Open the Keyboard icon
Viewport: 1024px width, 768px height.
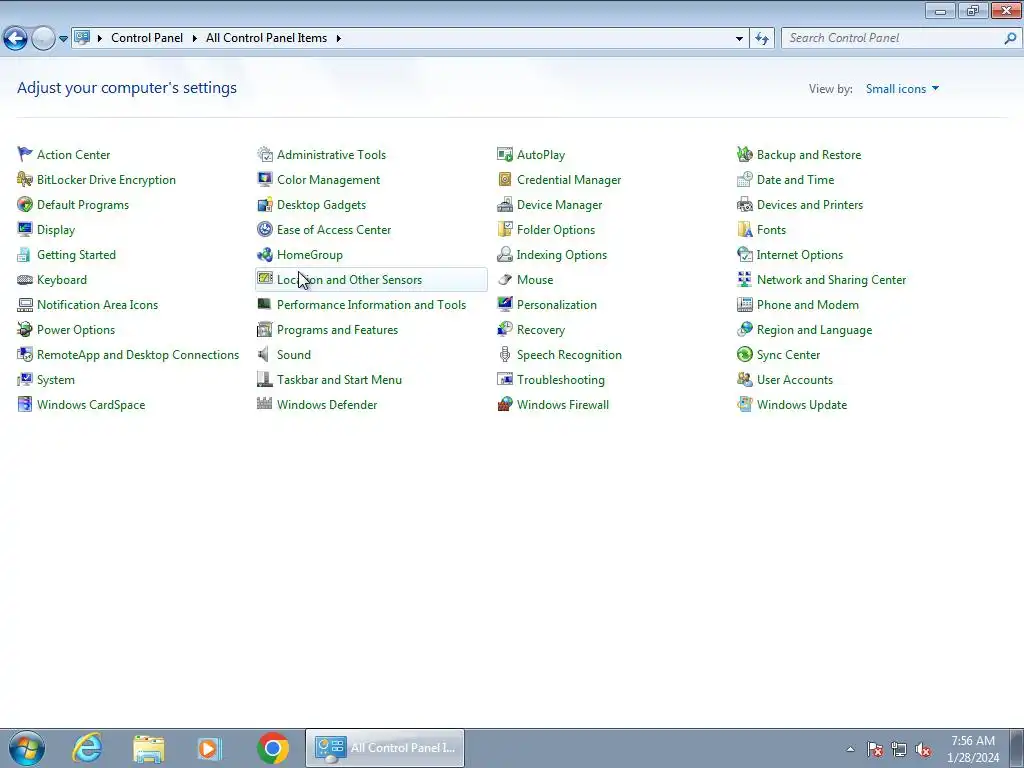[x=25, y=280]
